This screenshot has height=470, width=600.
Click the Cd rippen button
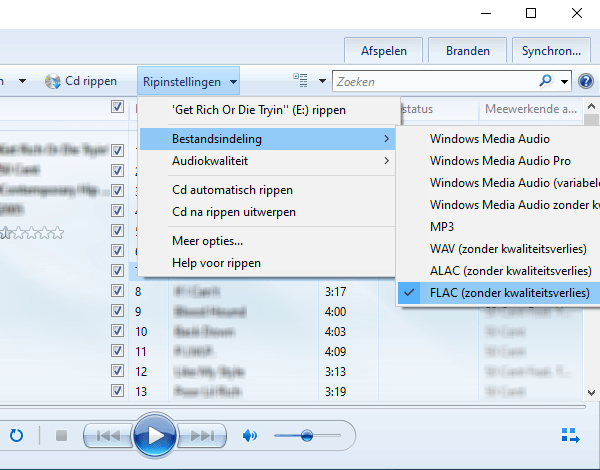[x=82, y=81]
